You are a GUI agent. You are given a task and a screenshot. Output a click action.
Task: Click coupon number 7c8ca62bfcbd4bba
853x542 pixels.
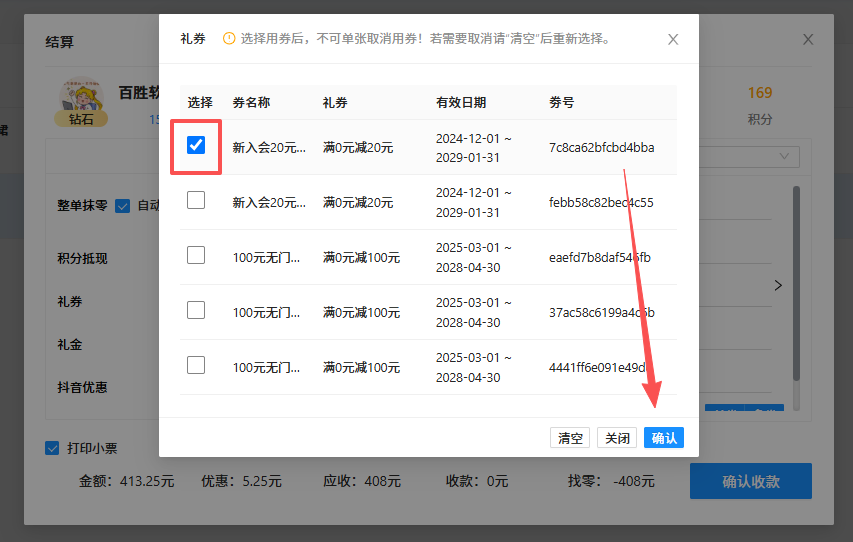(x=602, y=147)
